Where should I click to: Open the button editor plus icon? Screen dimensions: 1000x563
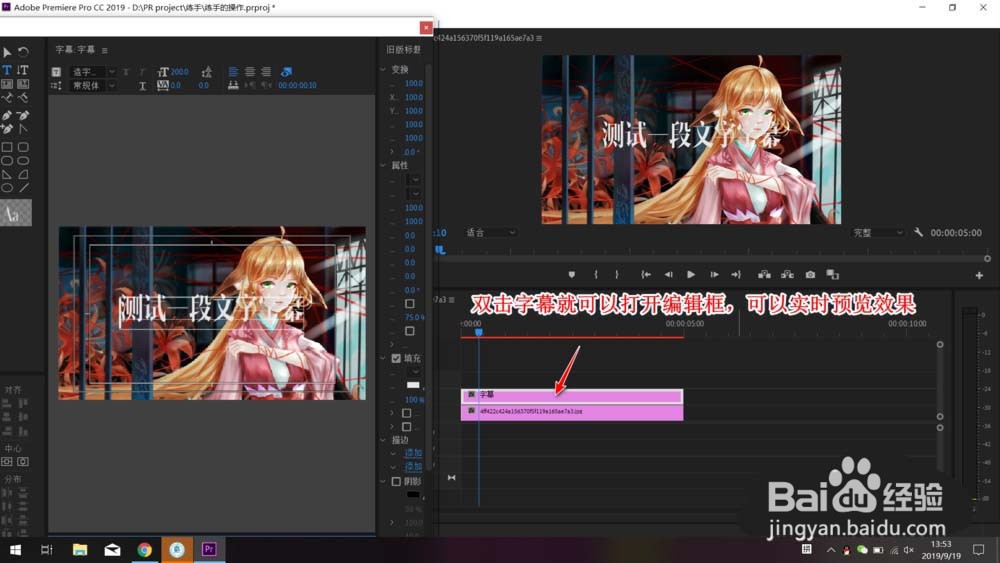[x=979, y=275]
